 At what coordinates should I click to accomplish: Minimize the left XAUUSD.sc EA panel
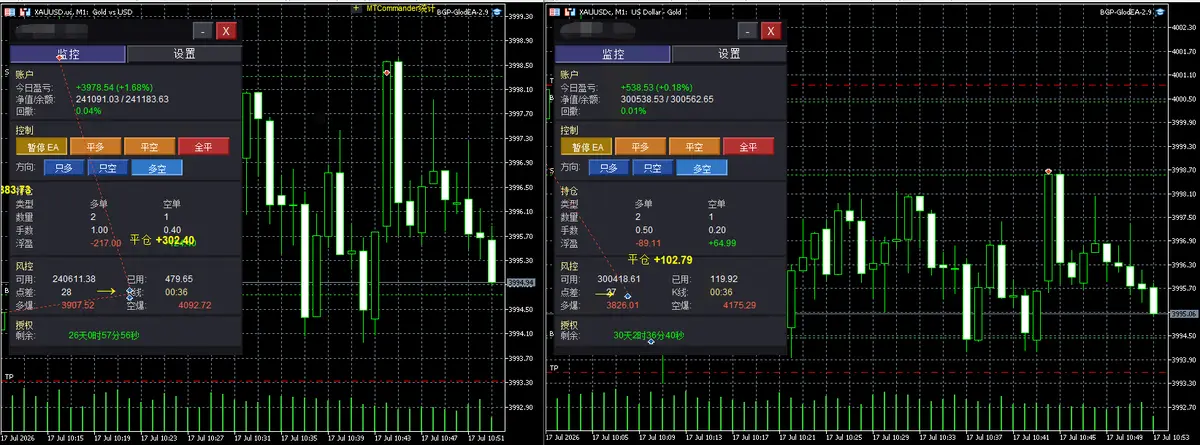203,31
